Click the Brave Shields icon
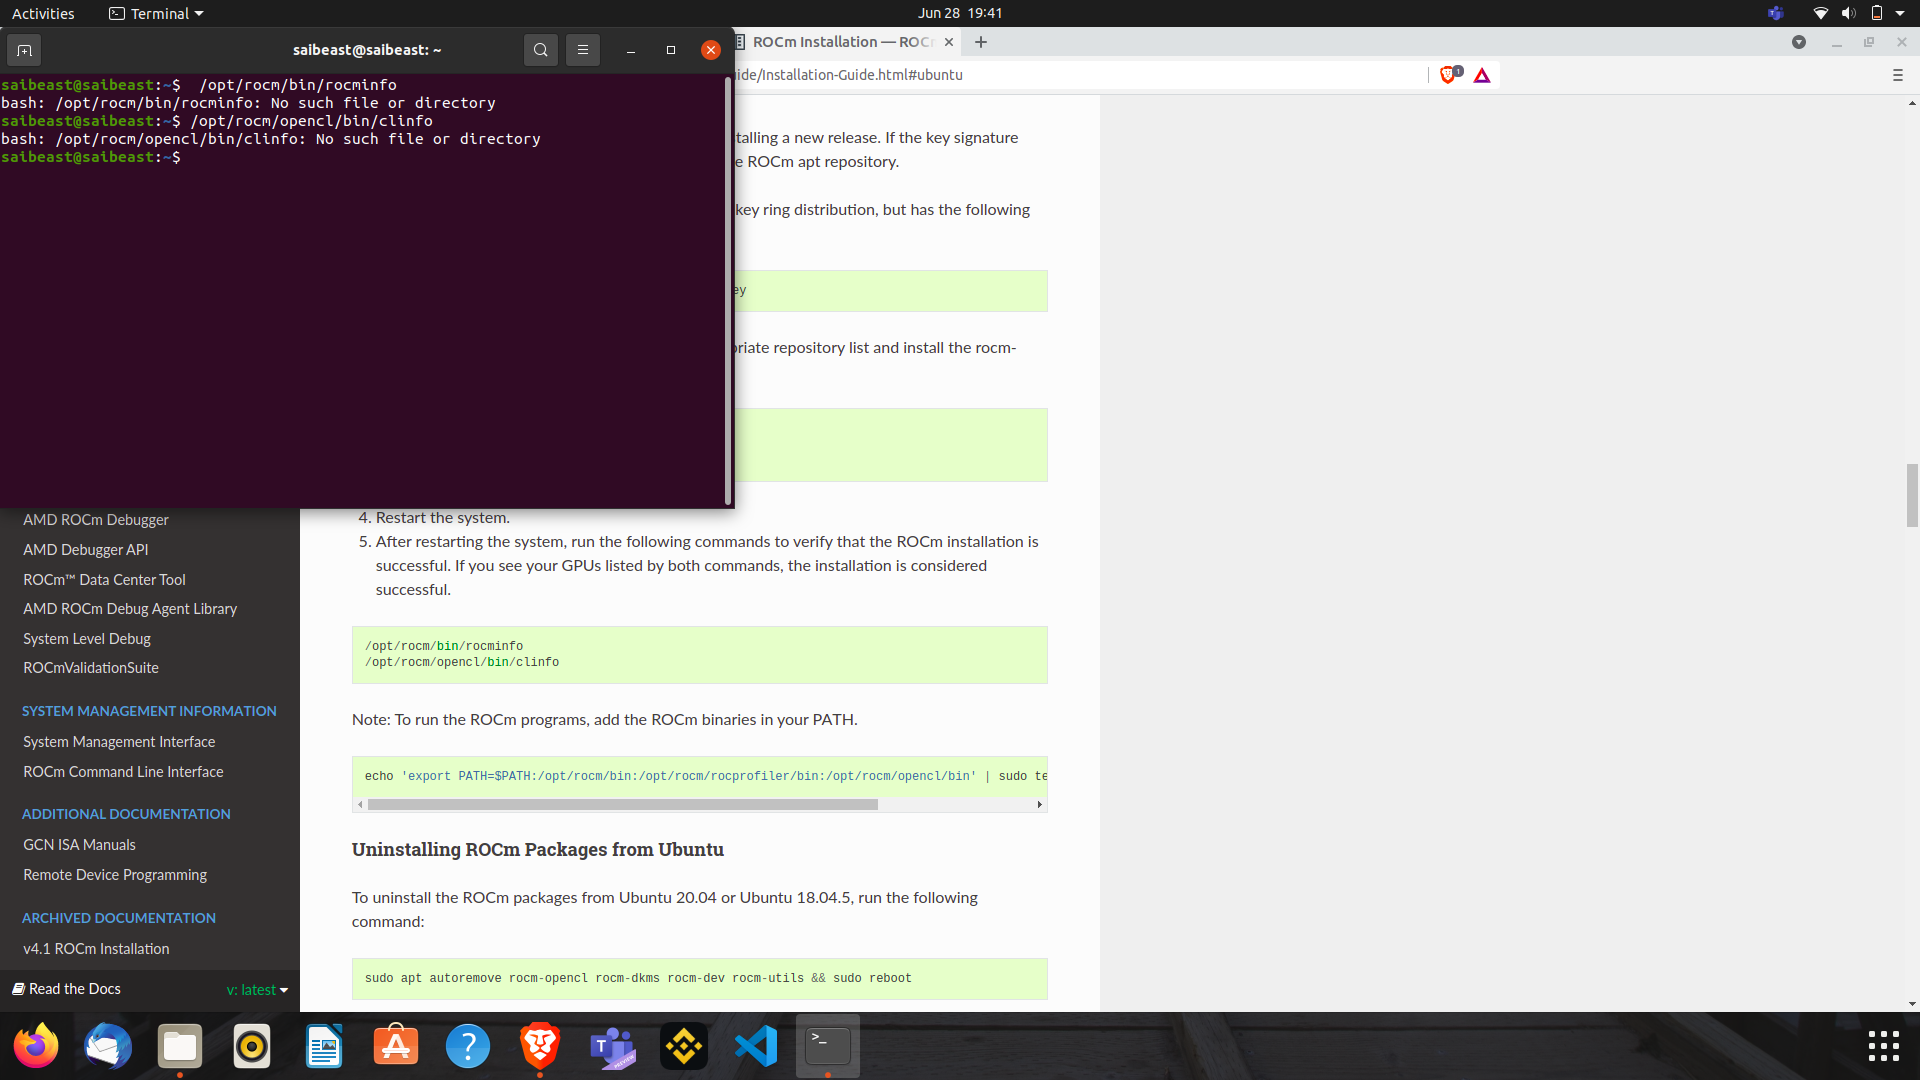This screenshot has height=1080, width=1920. click(x=1449, y=75)
